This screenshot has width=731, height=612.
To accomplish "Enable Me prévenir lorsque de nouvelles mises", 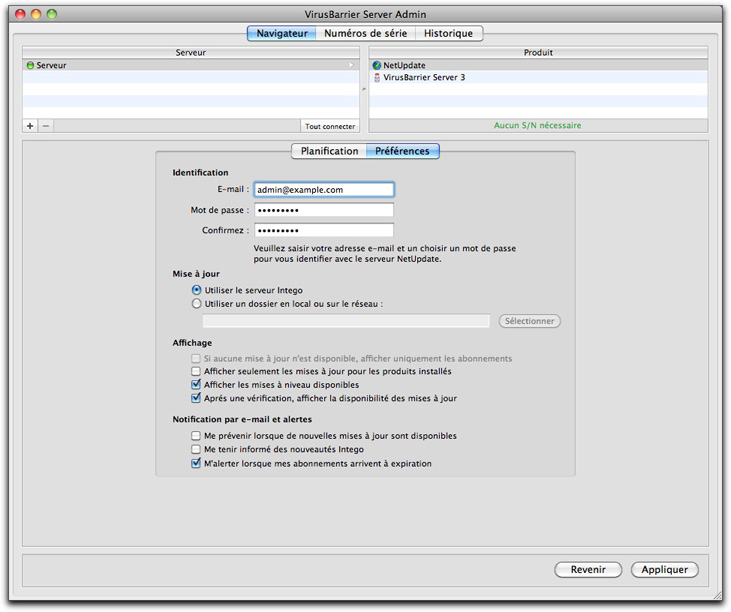I will pos(196,436).
